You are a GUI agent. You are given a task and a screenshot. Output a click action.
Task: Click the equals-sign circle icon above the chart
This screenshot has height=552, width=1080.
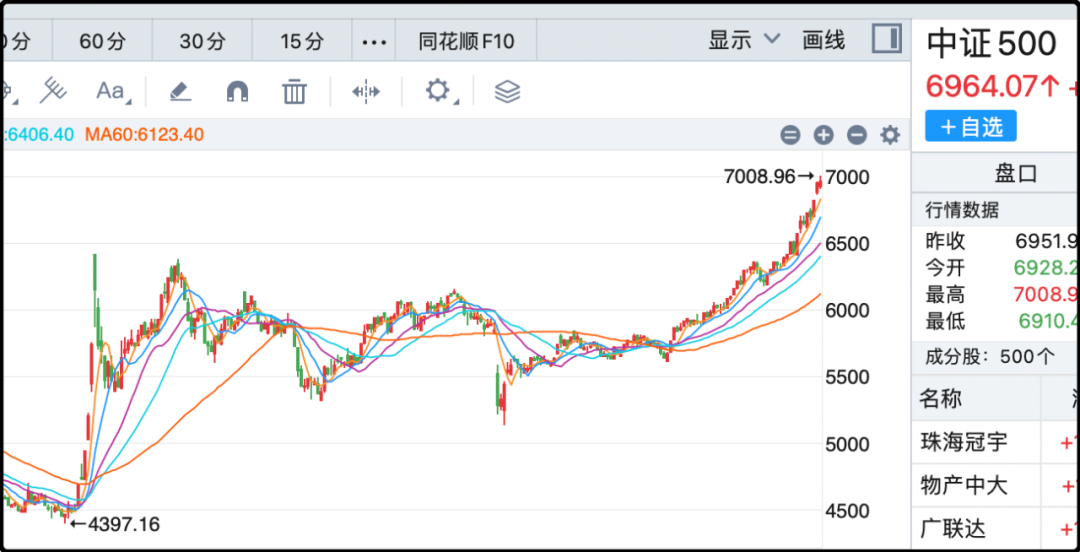(x=790, y=135)
